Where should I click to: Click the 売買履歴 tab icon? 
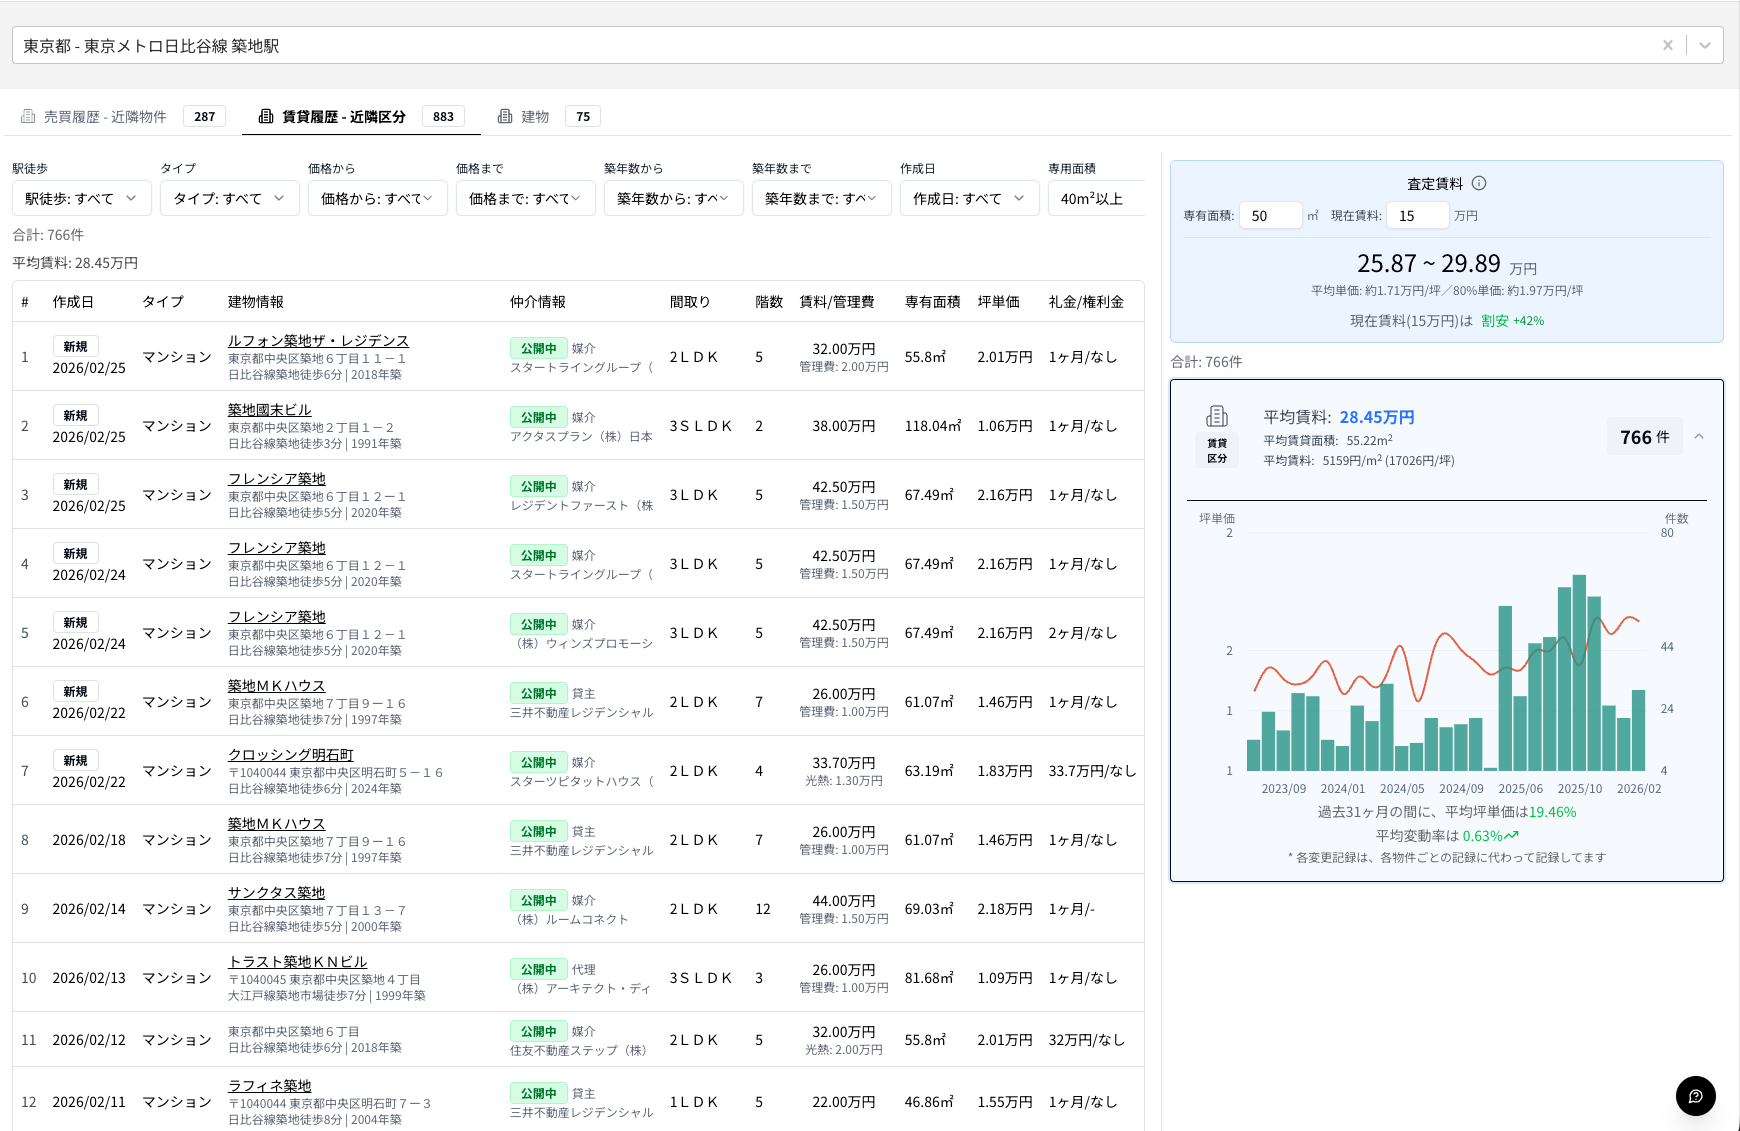pos(28,117)
